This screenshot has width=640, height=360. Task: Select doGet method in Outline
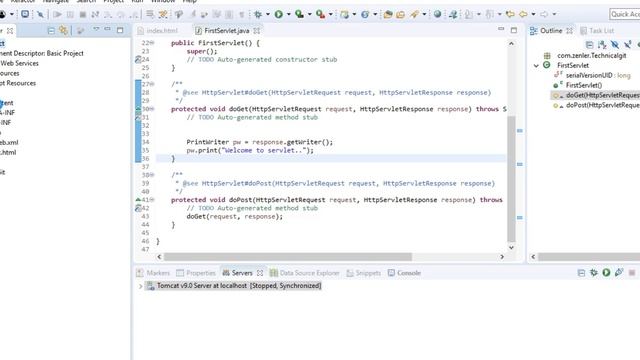pos(597,95)
